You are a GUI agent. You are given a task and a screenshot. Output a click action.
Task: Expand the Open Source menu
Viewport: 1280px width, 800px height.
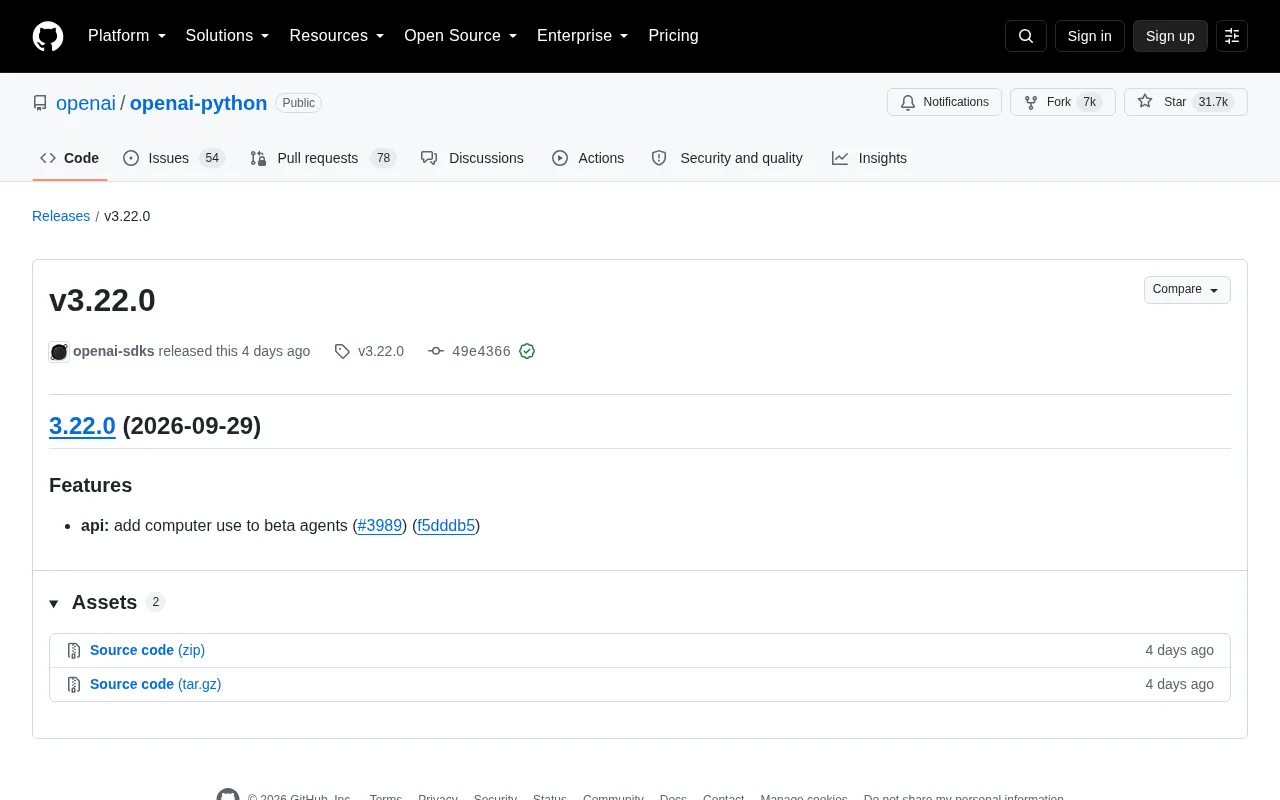click(x=461, y=36)
